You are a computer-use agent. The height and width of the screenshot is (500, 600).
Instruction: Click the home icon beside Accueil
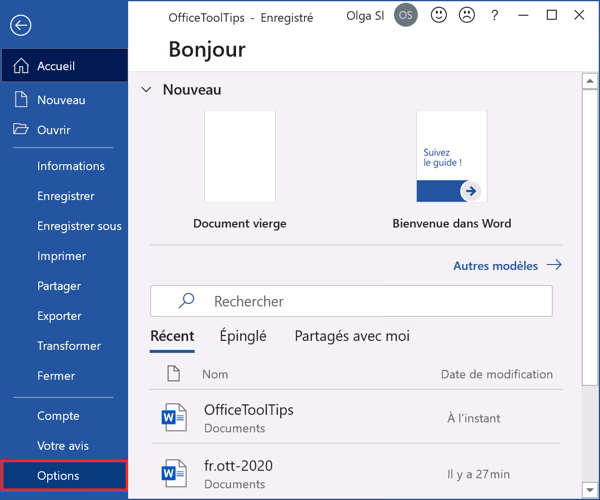[21, 65]
